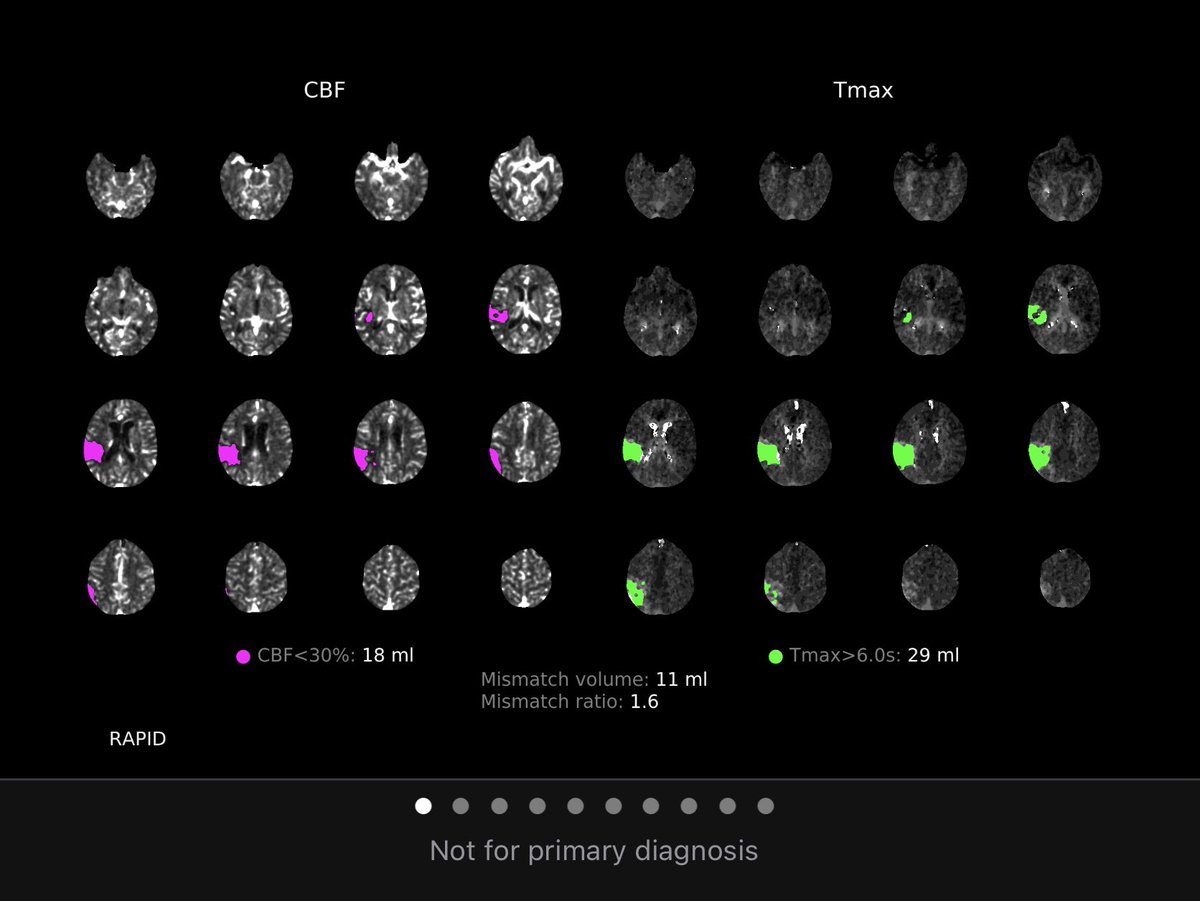The width and height of the screenshot is (1200, 901).
Task: Select the sixth page indicator dot
Action: tap(613, 806)
